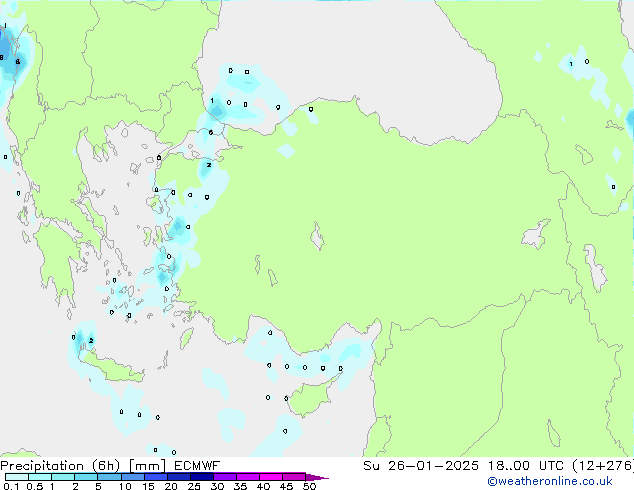Click the legend value label '0.1'

coord(11,486)
